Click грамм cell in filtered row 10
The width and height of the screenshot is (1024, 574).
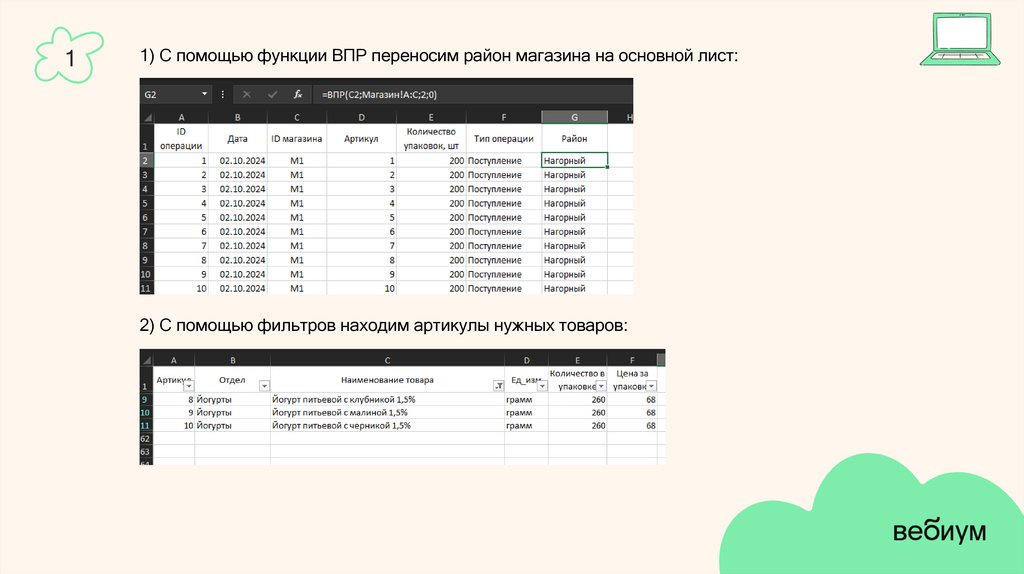tap(526, 412)
